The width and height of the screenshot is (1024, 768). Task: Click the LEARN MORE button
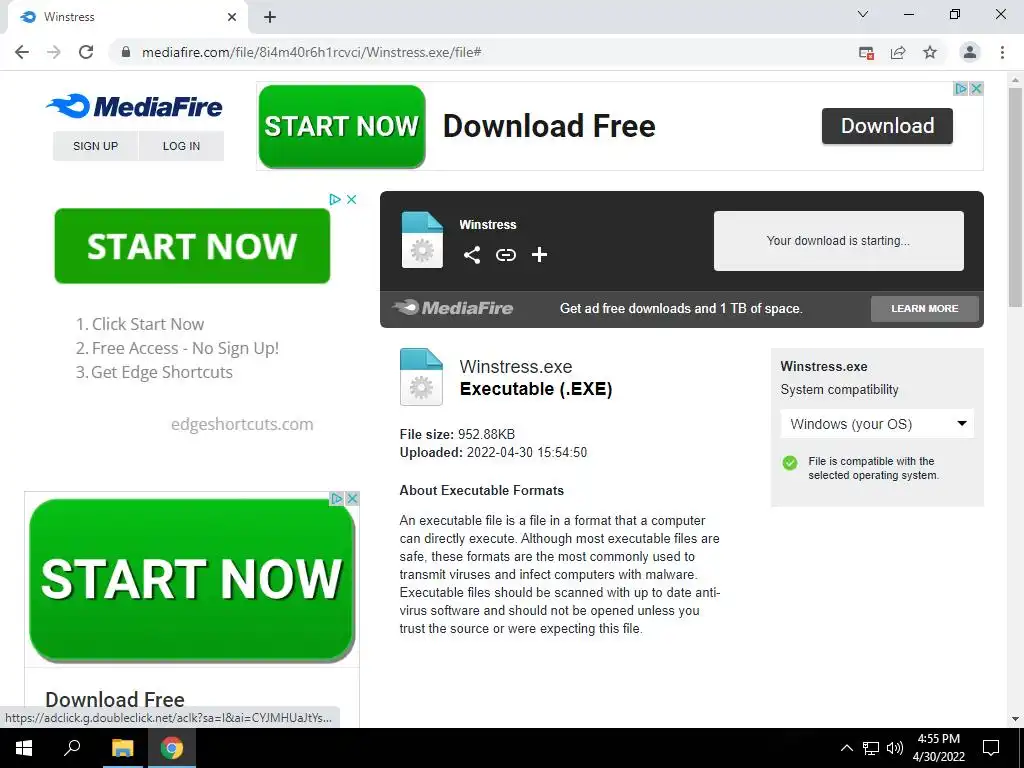tap(925, 308)
